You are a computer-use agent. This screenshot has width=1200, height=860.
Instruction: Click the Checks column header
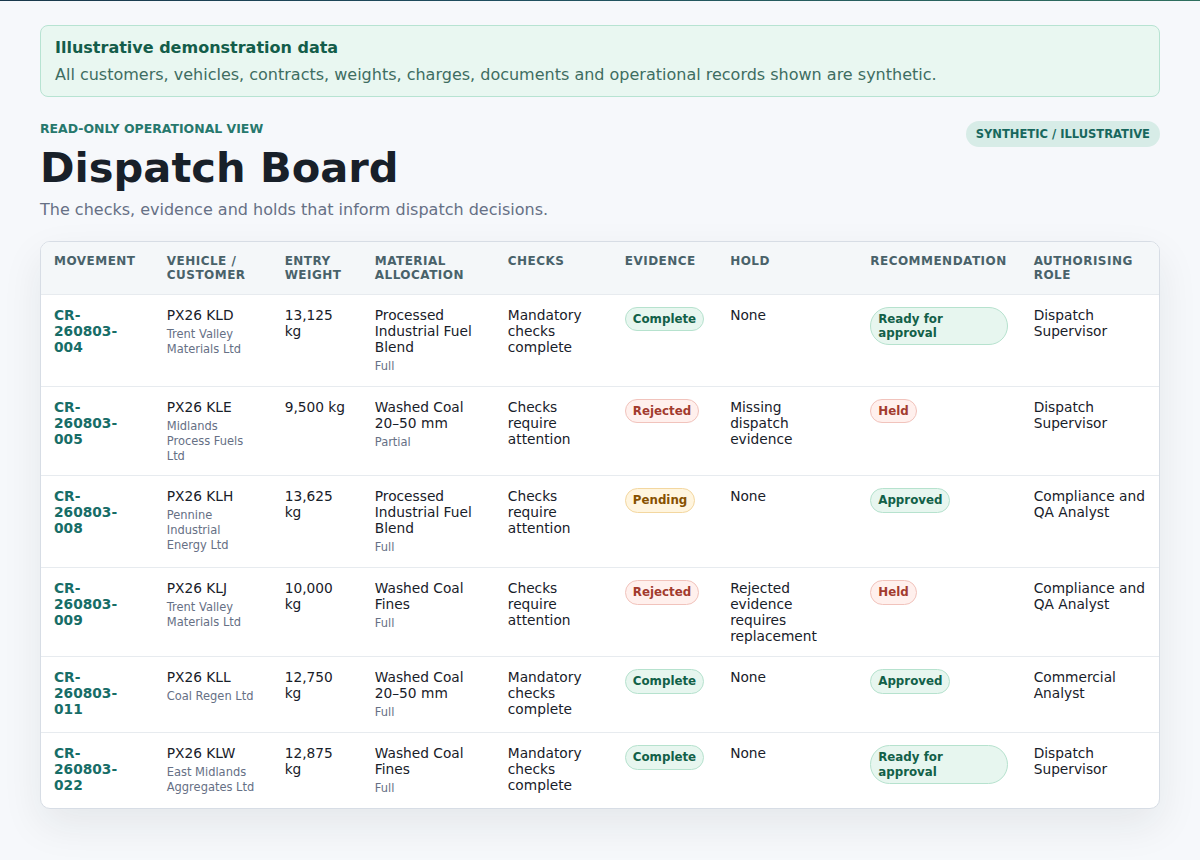coord(535,261)
